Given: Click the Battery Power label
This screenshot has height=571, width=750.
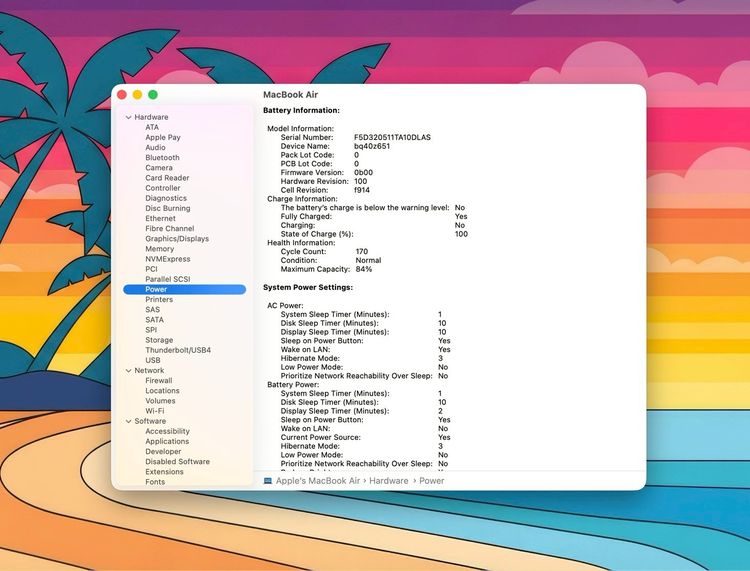Looking at the screenshot, I should (293, 384).
